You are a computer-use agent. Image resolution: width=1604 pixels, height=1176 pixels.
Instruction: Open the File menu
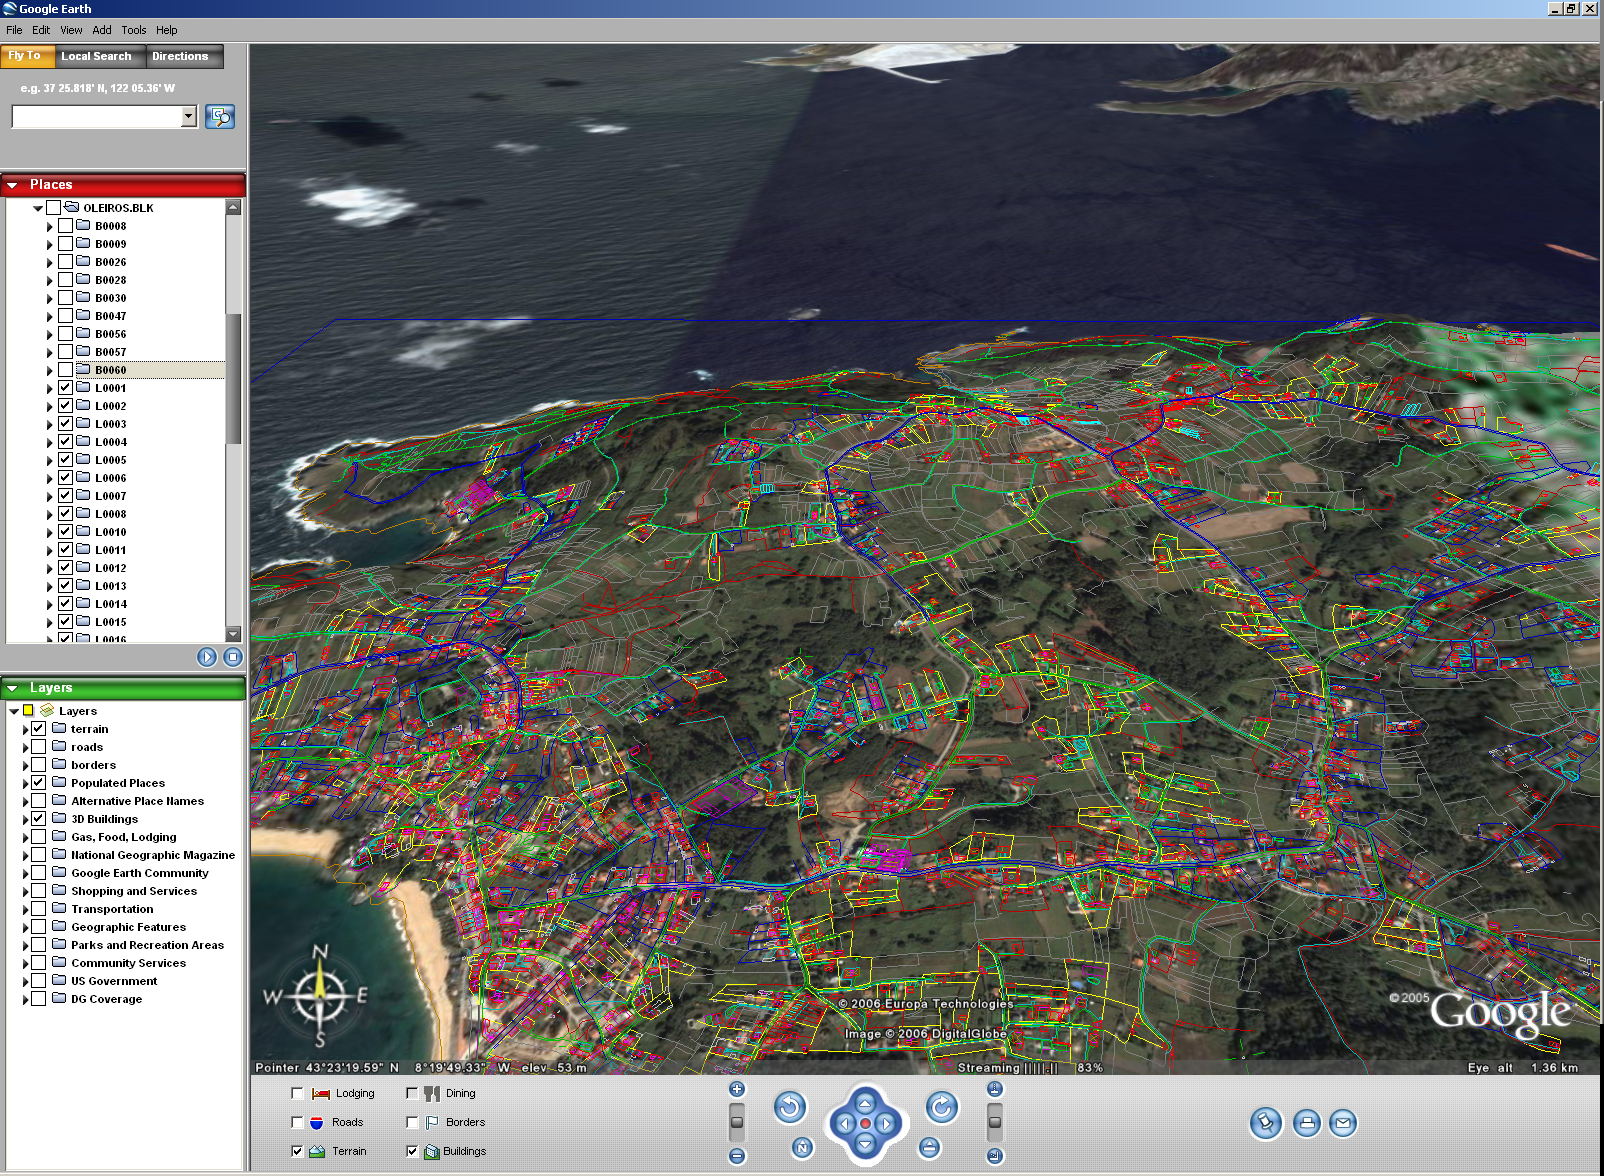click(14, 30)
